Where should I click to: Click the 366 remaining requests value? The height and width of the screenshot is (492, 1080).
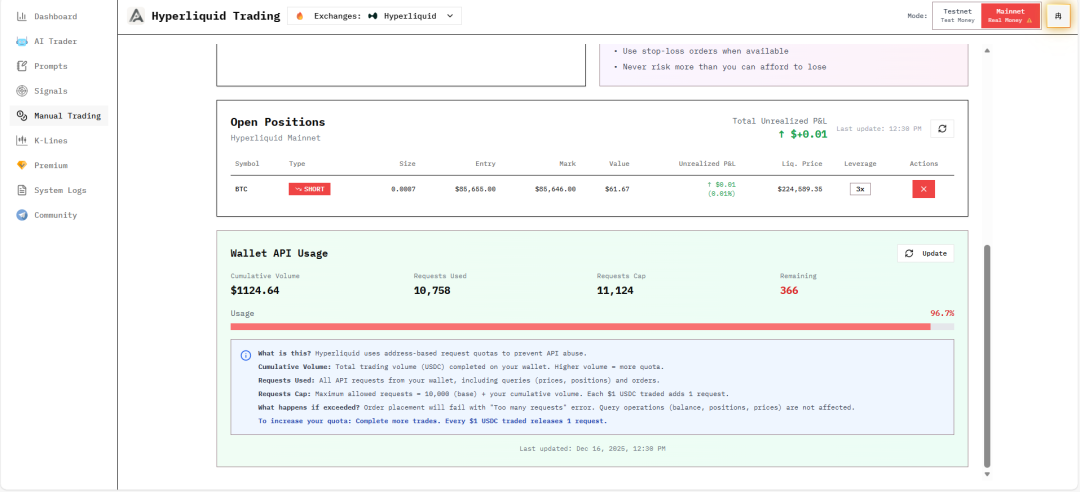coord(789,291)
